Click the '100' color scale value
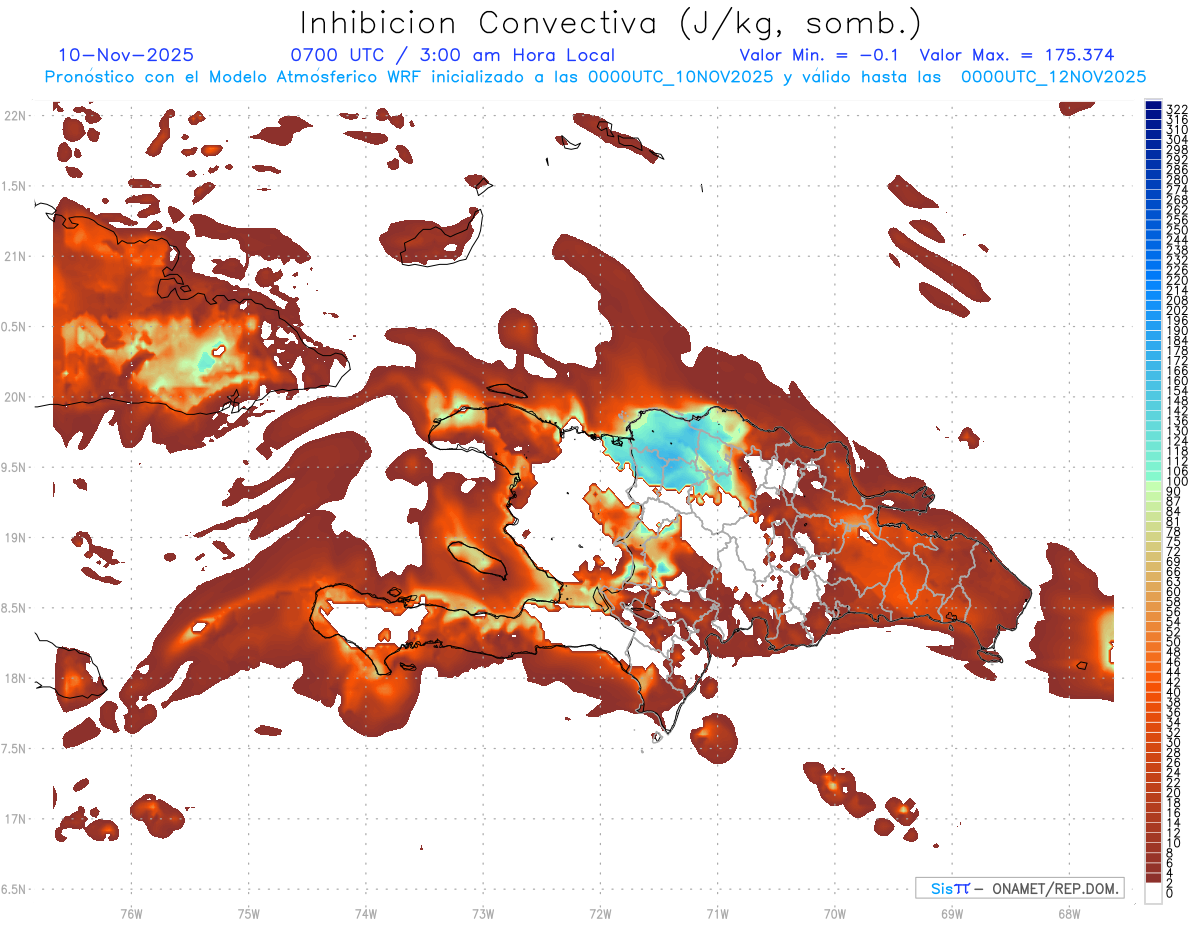This screenshot has height=927, width=1200. point(1177,481)
